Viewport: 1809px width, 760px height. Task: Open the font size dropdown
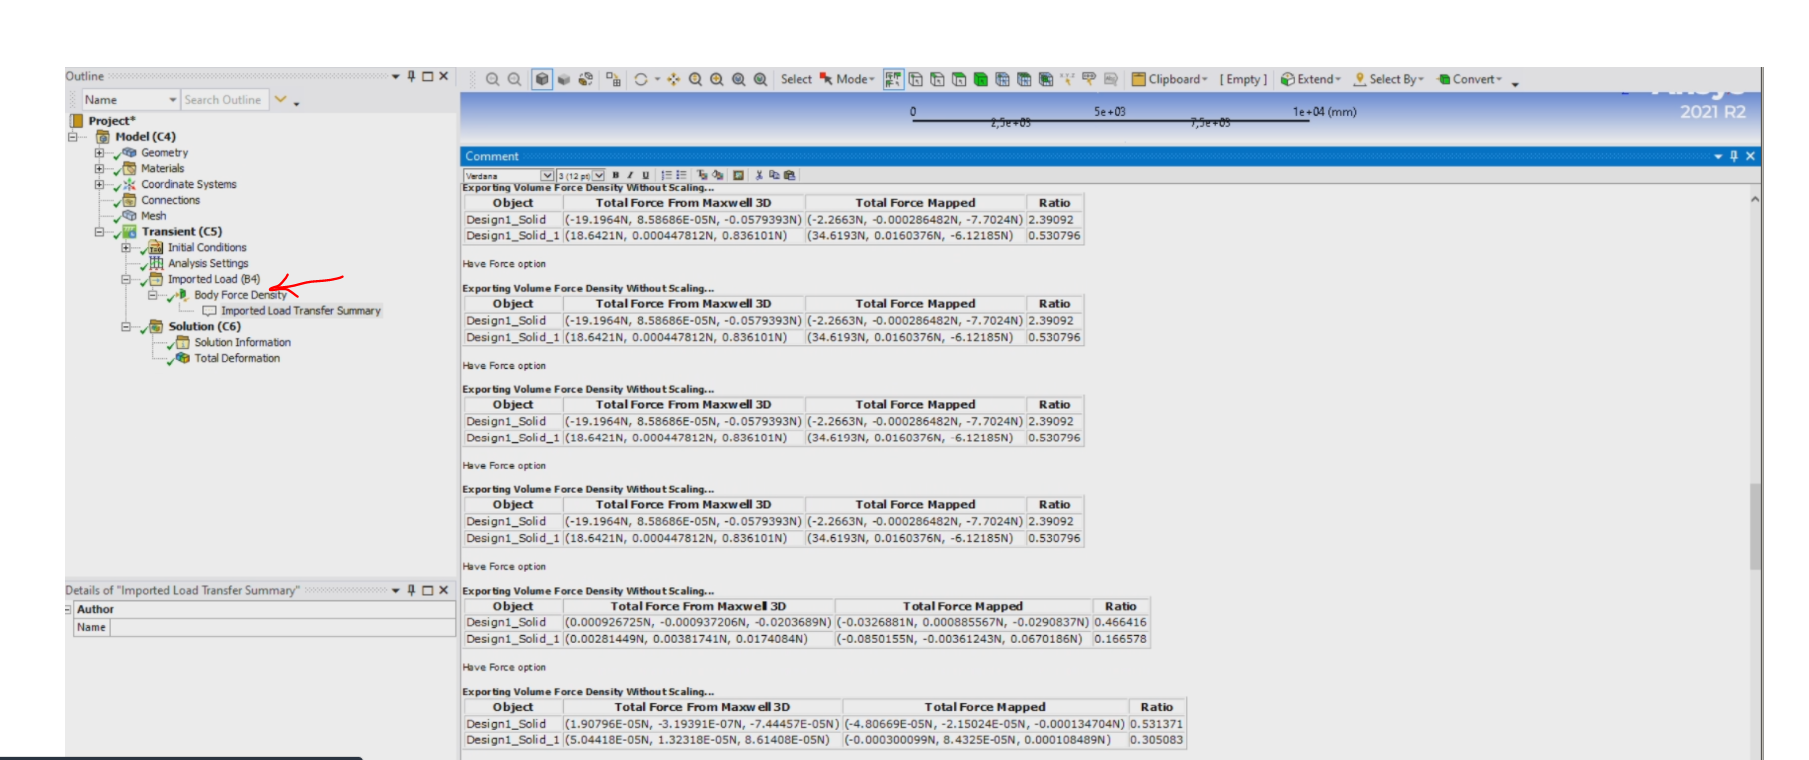pos(599,176)
